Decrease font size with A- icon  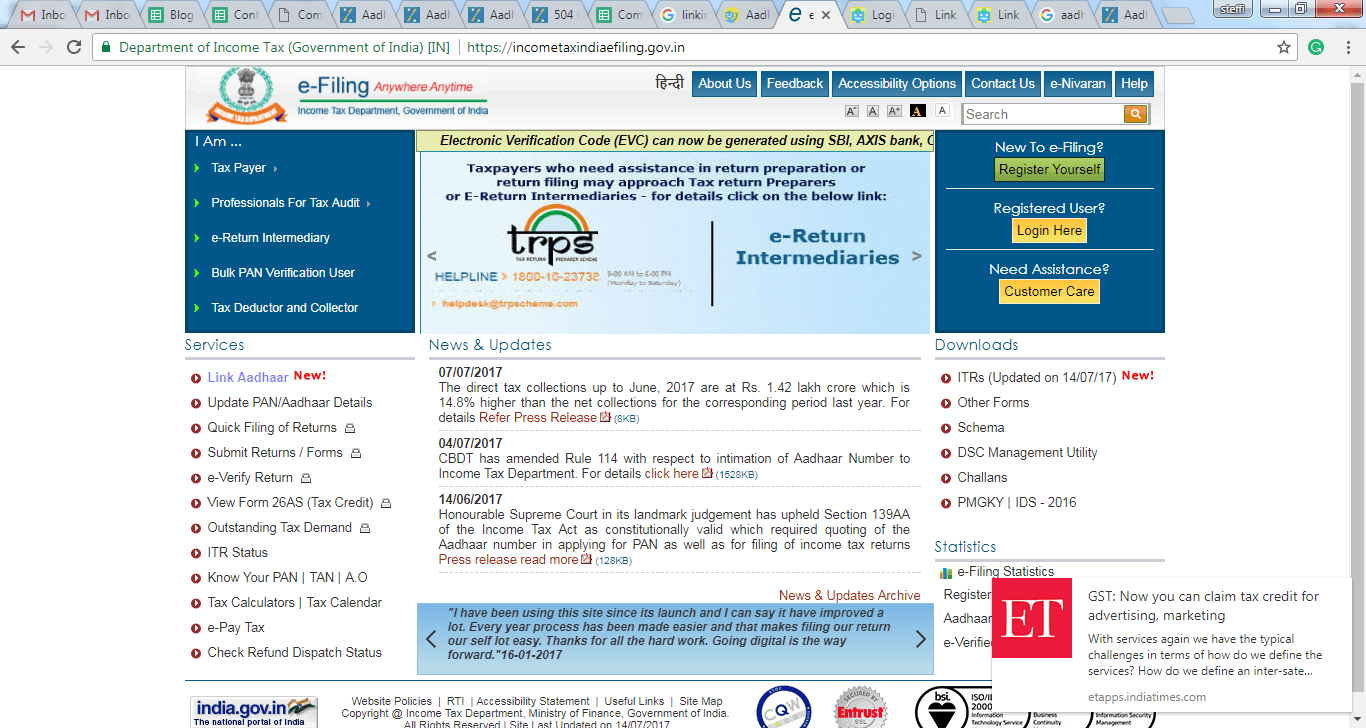pos(852,111)
